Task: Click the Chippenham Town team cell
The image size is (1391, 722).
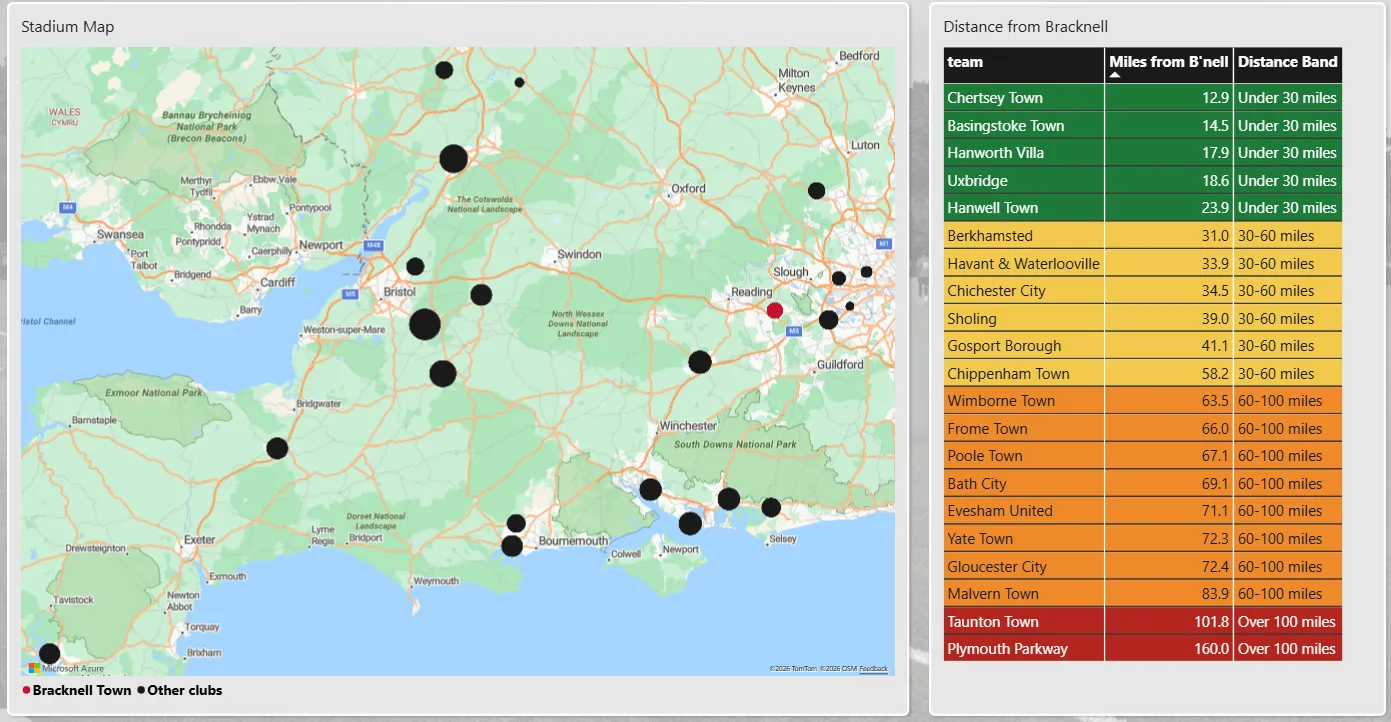Action: 1024,374
